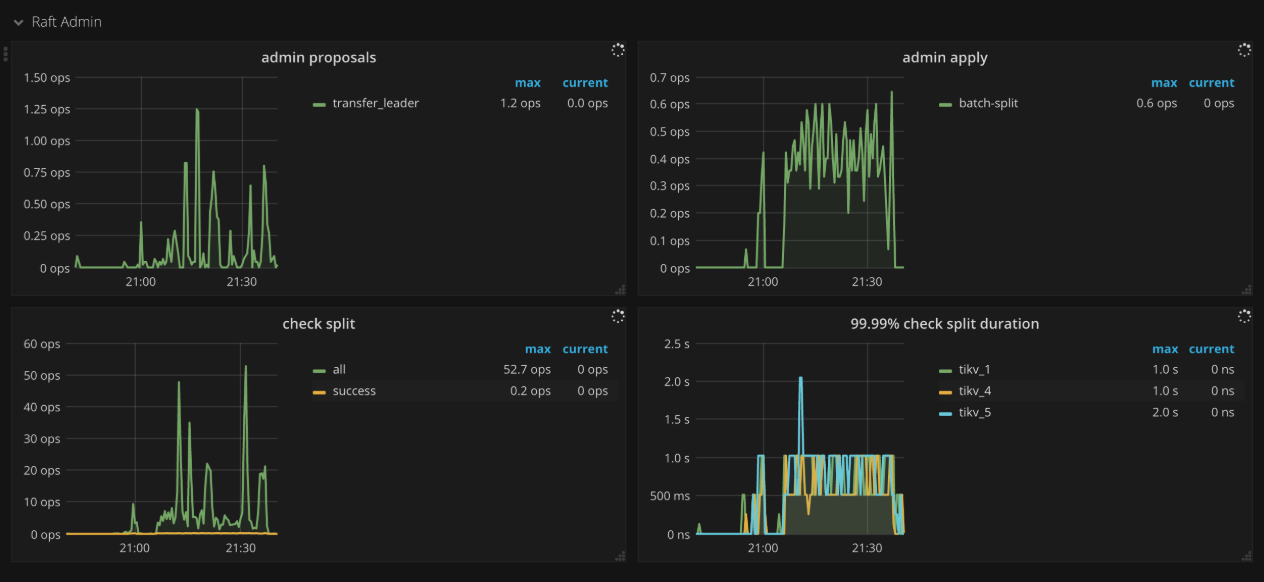
Task: Click the 99.99% check split duration title
Action: click(x=944, y=323)
